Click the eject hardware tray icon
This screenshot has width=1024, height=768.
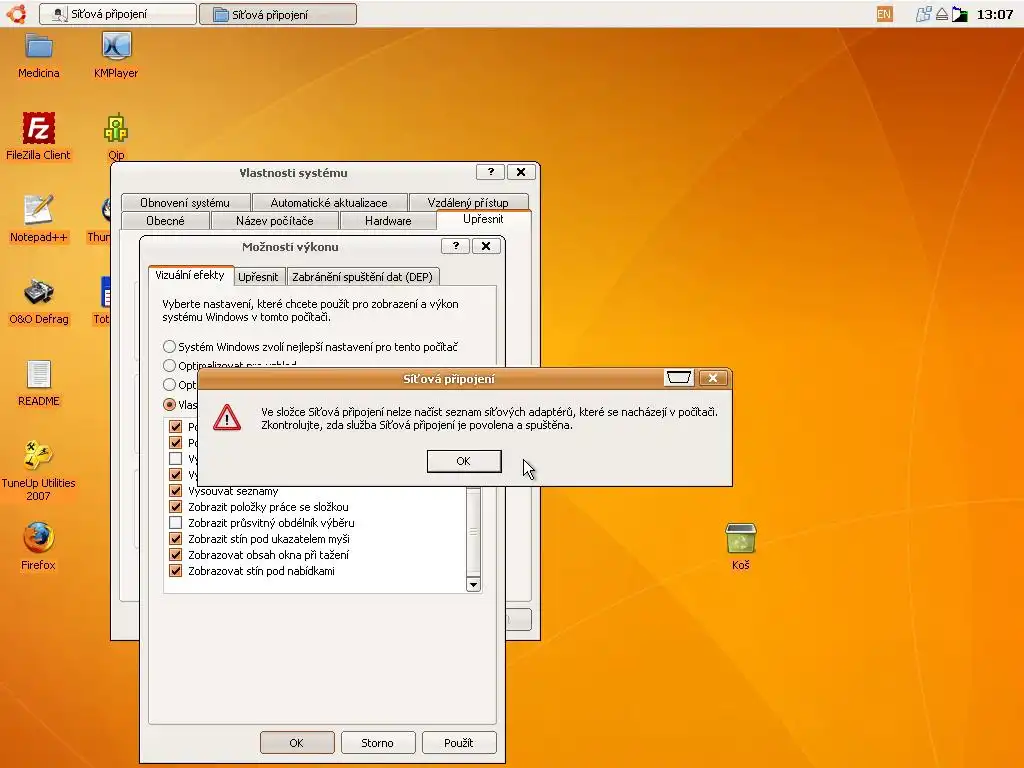coord(942,14)
